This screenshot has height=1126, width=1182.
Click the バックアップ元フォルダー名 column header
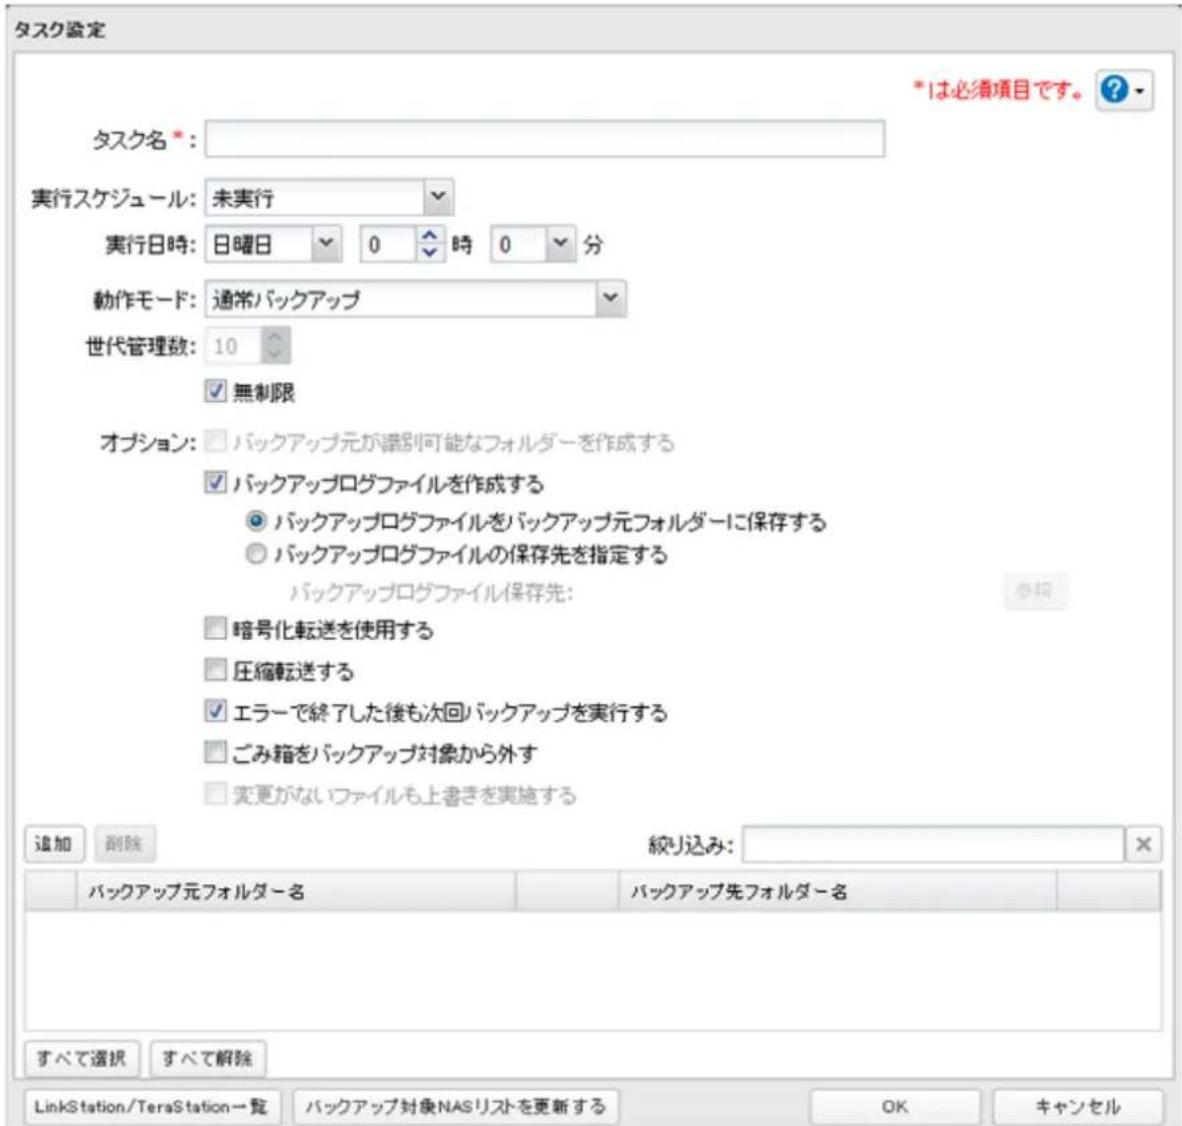296,892
